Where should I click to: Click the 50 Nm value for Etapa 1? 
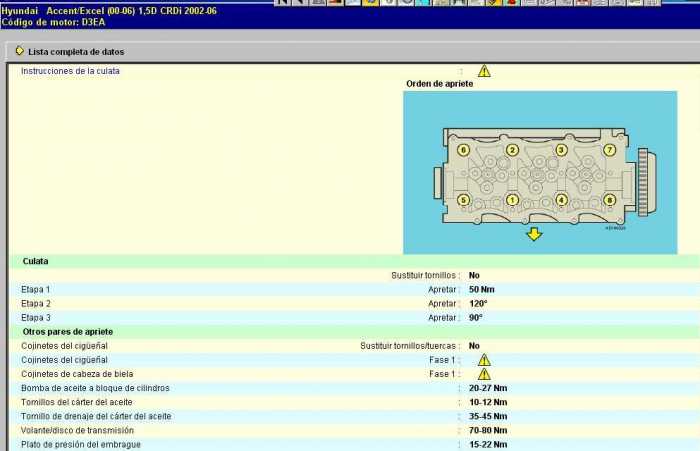pos(481,289)
